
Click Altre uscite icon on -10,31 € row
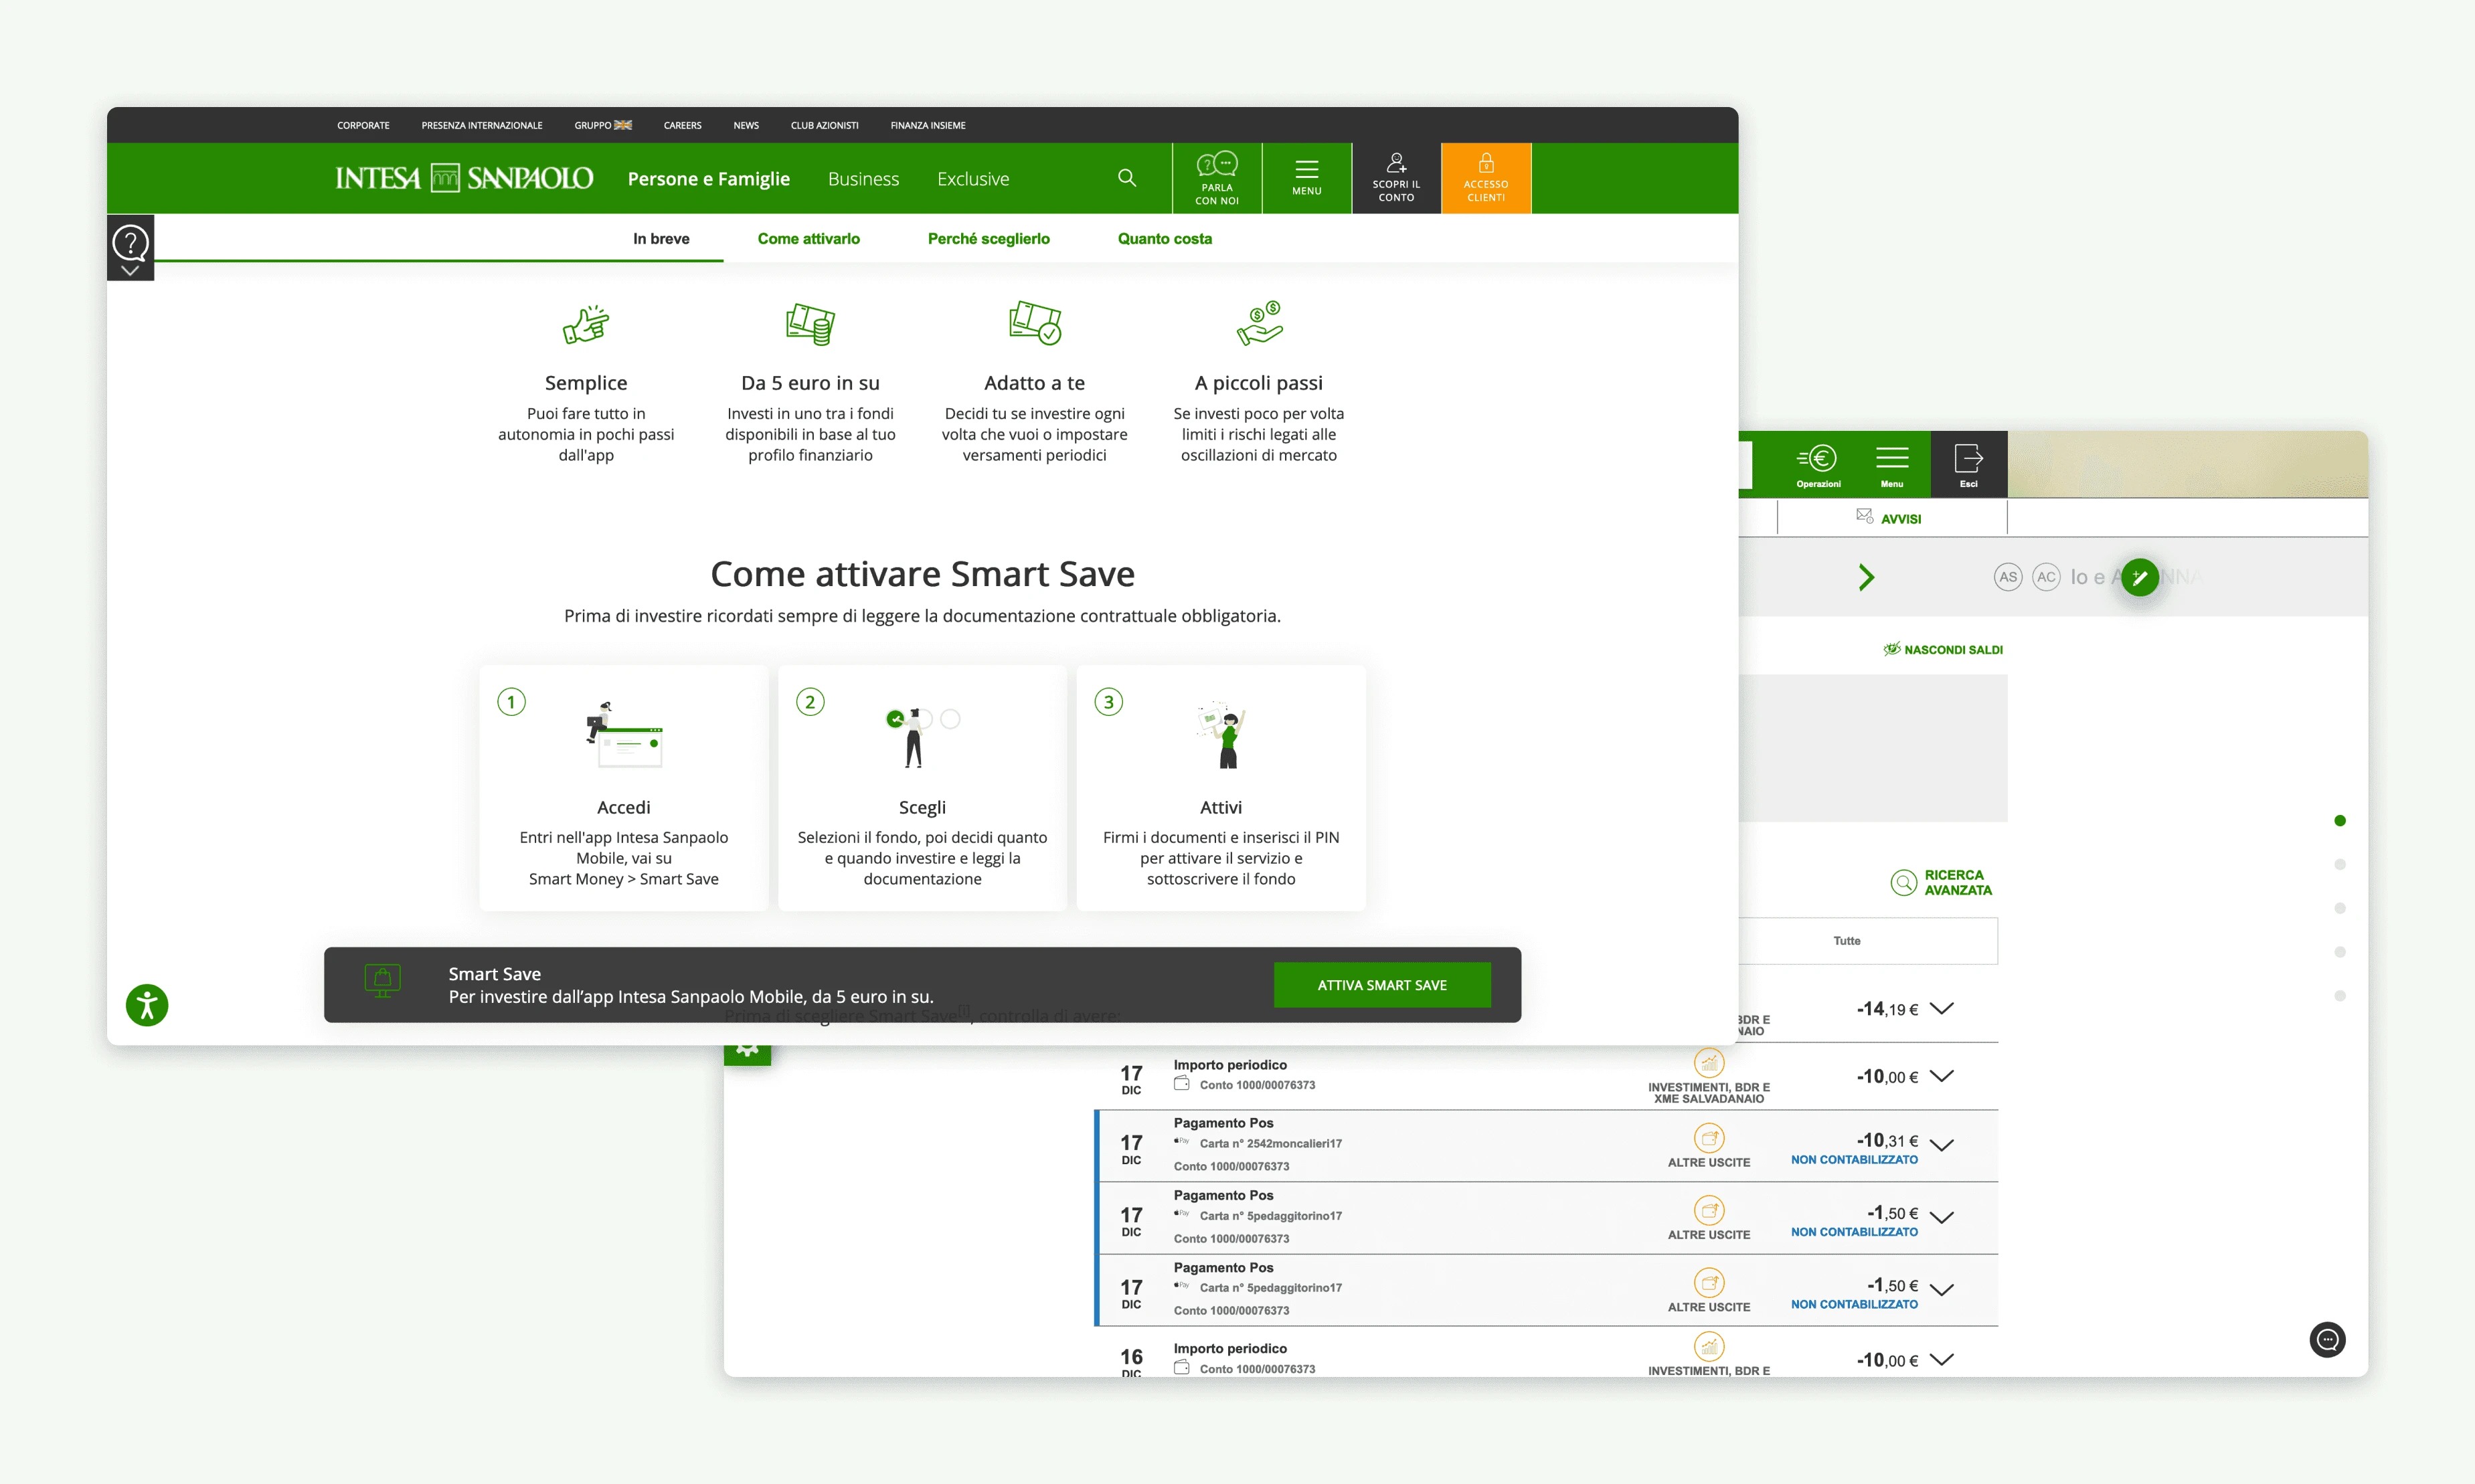(x=1709, y=1138)
